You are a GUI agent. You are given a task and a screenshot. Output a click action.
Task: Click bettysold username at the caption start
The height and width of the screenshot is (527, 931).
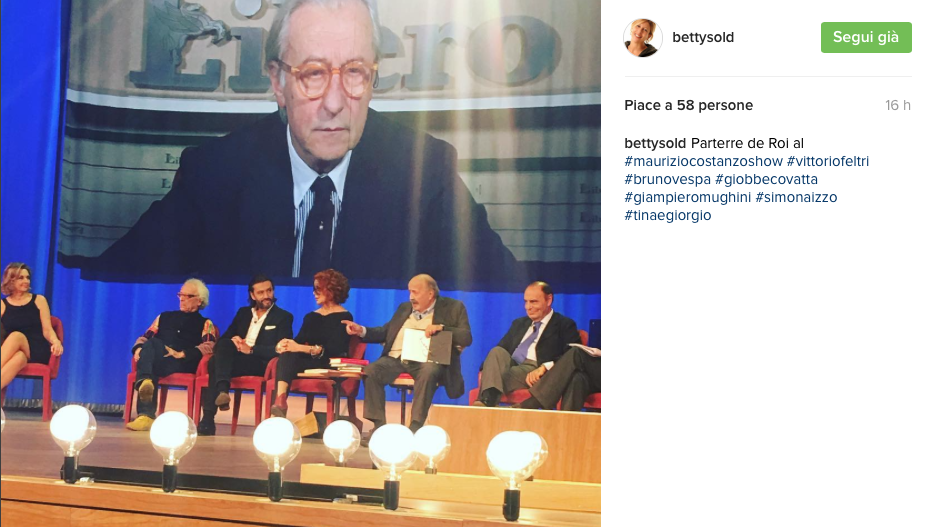(x=655, y=143)
